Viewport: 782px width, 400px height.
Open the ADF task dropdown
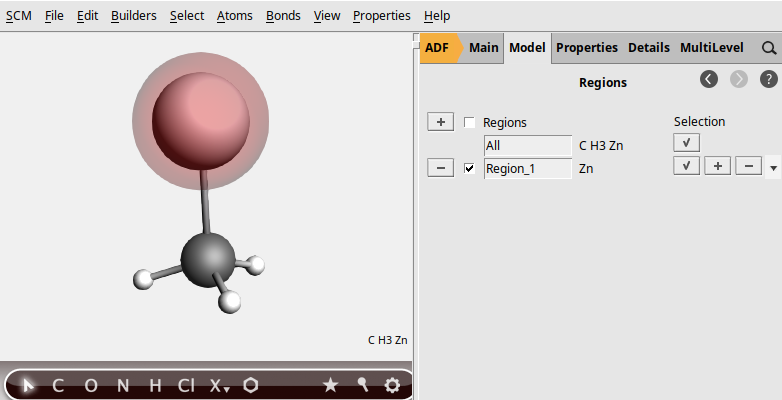click(x=437, y=47)
